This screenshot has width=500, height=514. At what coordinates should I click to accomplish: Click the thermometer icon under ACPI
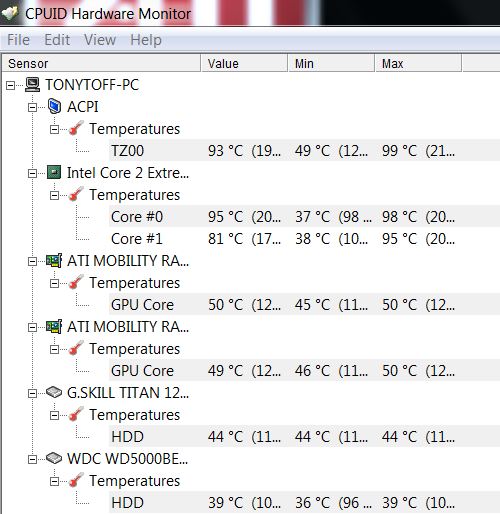[76, 129]
